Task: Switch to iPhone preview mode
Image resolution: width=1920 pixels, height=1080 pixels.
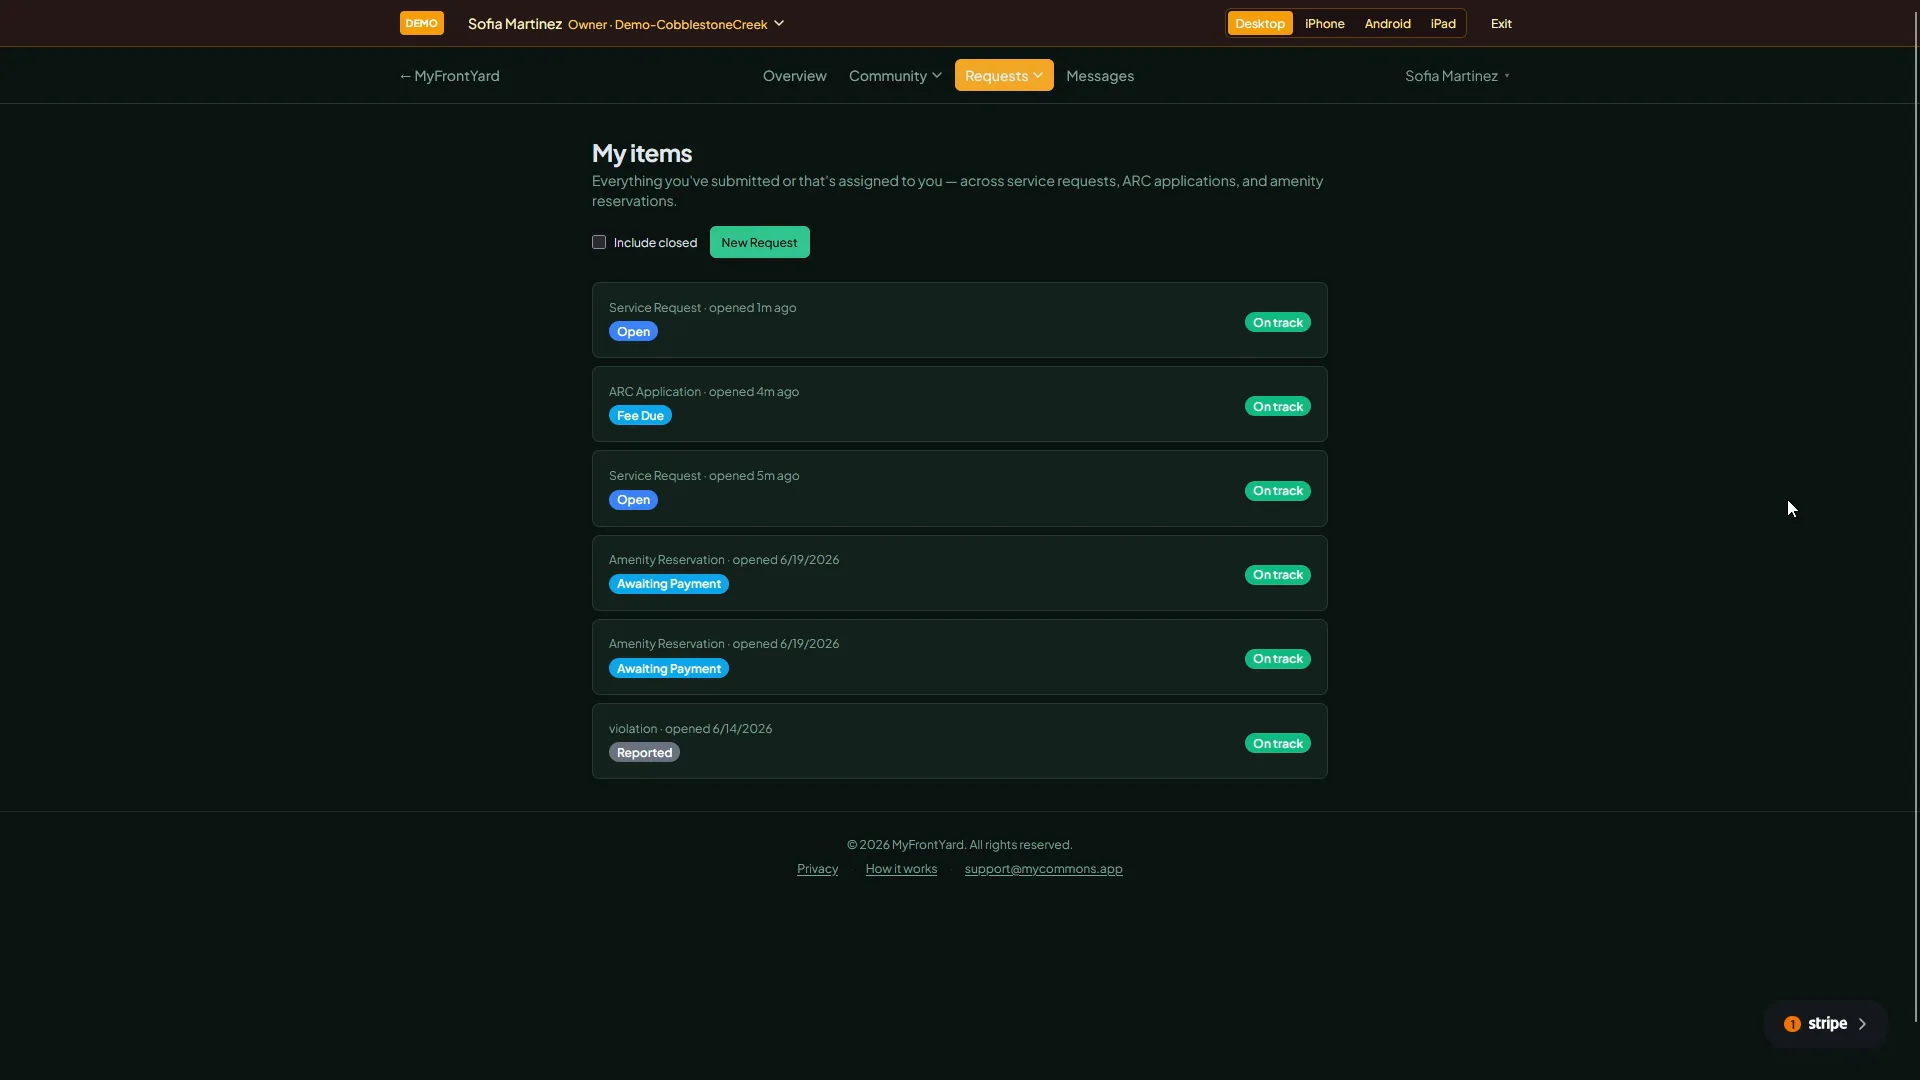Action: pos(1325,23)
